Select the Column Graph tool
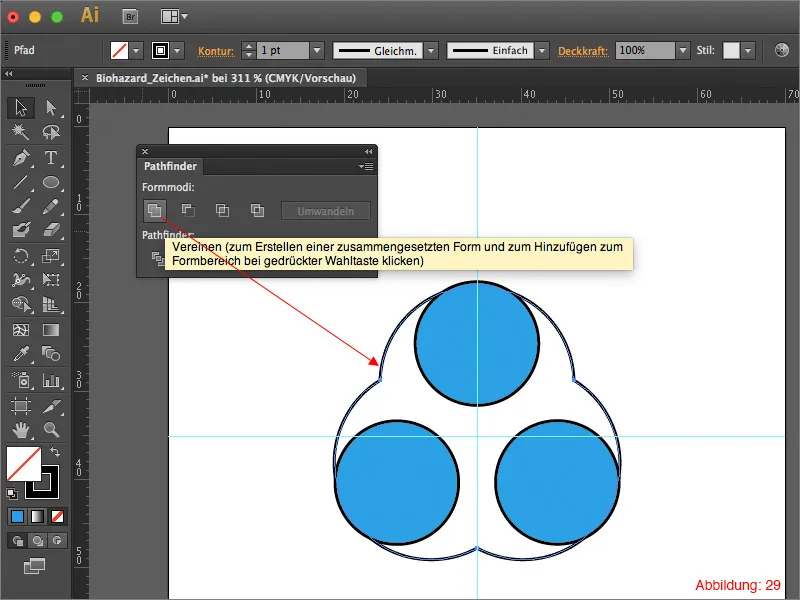The height and width of the screenshot is (600, 800). [x=51, y=380]
